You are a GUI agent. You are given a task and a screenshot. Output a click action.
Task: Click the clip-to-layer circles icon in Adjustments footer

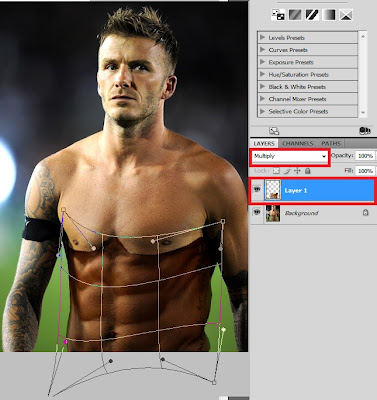(365, 131)
